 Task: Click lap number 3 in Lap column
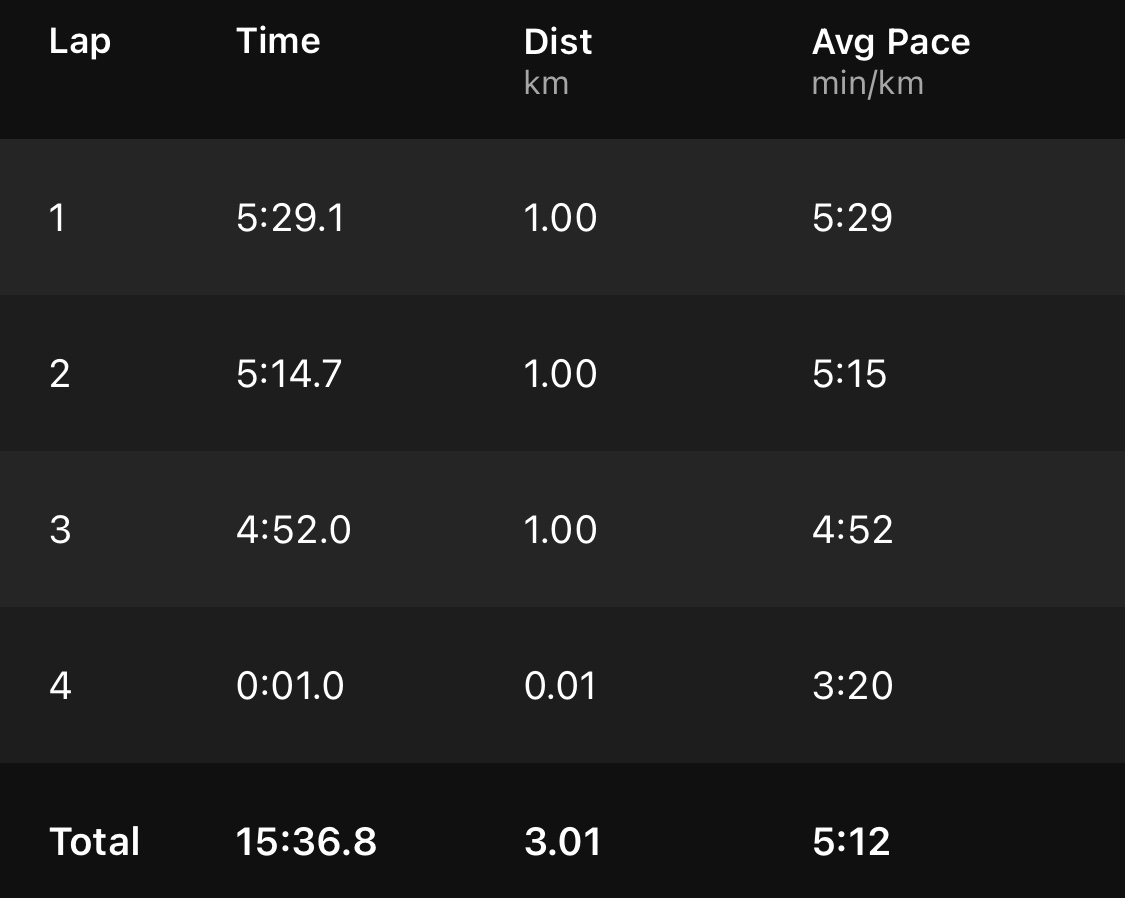60,530
